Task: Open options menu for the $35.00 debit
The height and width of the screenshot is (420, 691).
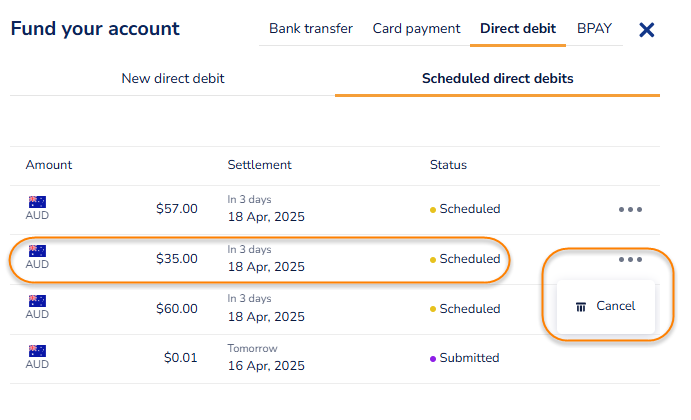Action: click(x=630, y=259)
